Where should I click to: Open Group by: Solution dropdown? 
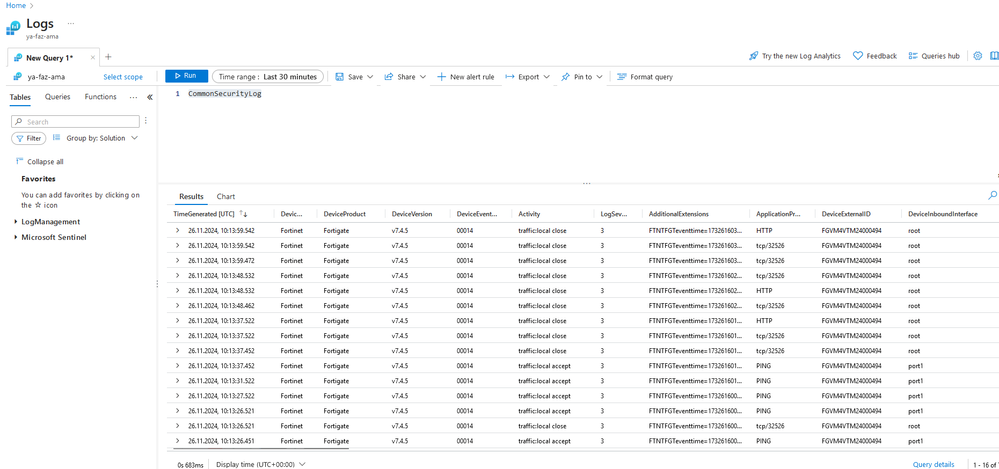(95, 138)
